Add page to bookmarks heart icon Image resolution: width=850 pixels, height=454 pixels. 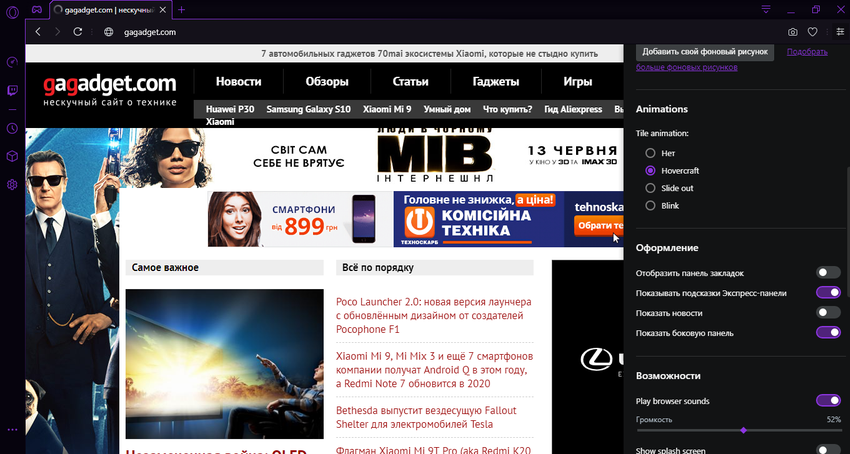(x=814, y=32)
